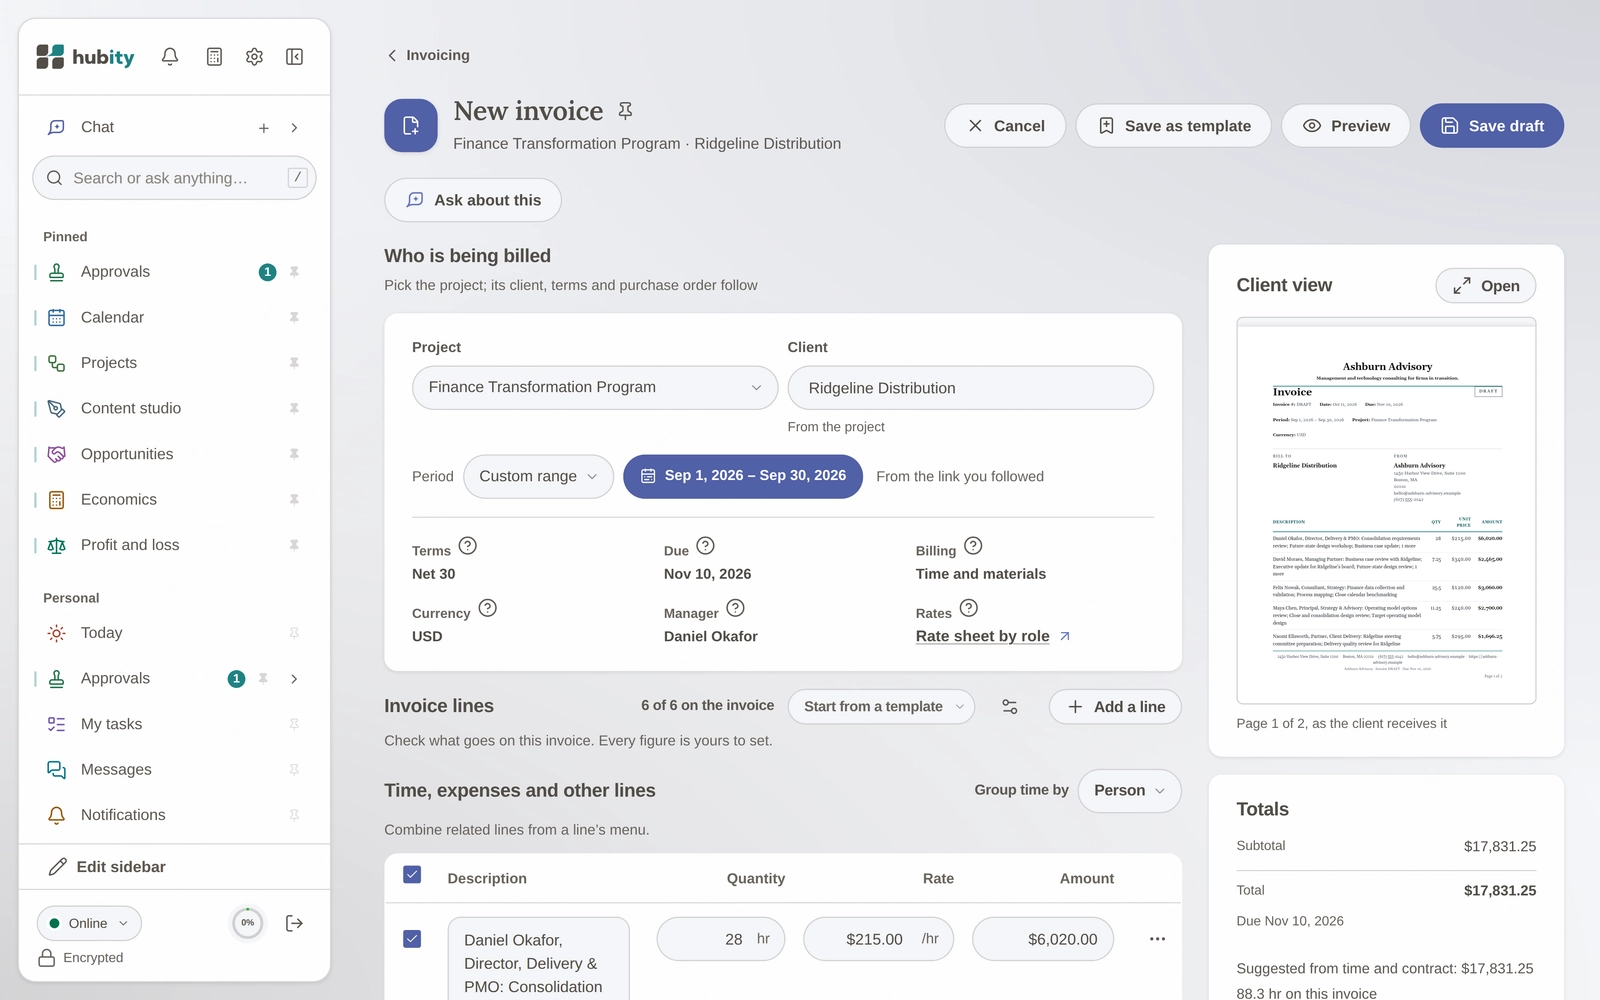Image resolution: width=1600 pixels, height=1000 pixels.
Task: Uncheck the Daniel Okafor line checkbox
Action: (x=412, y=939)
